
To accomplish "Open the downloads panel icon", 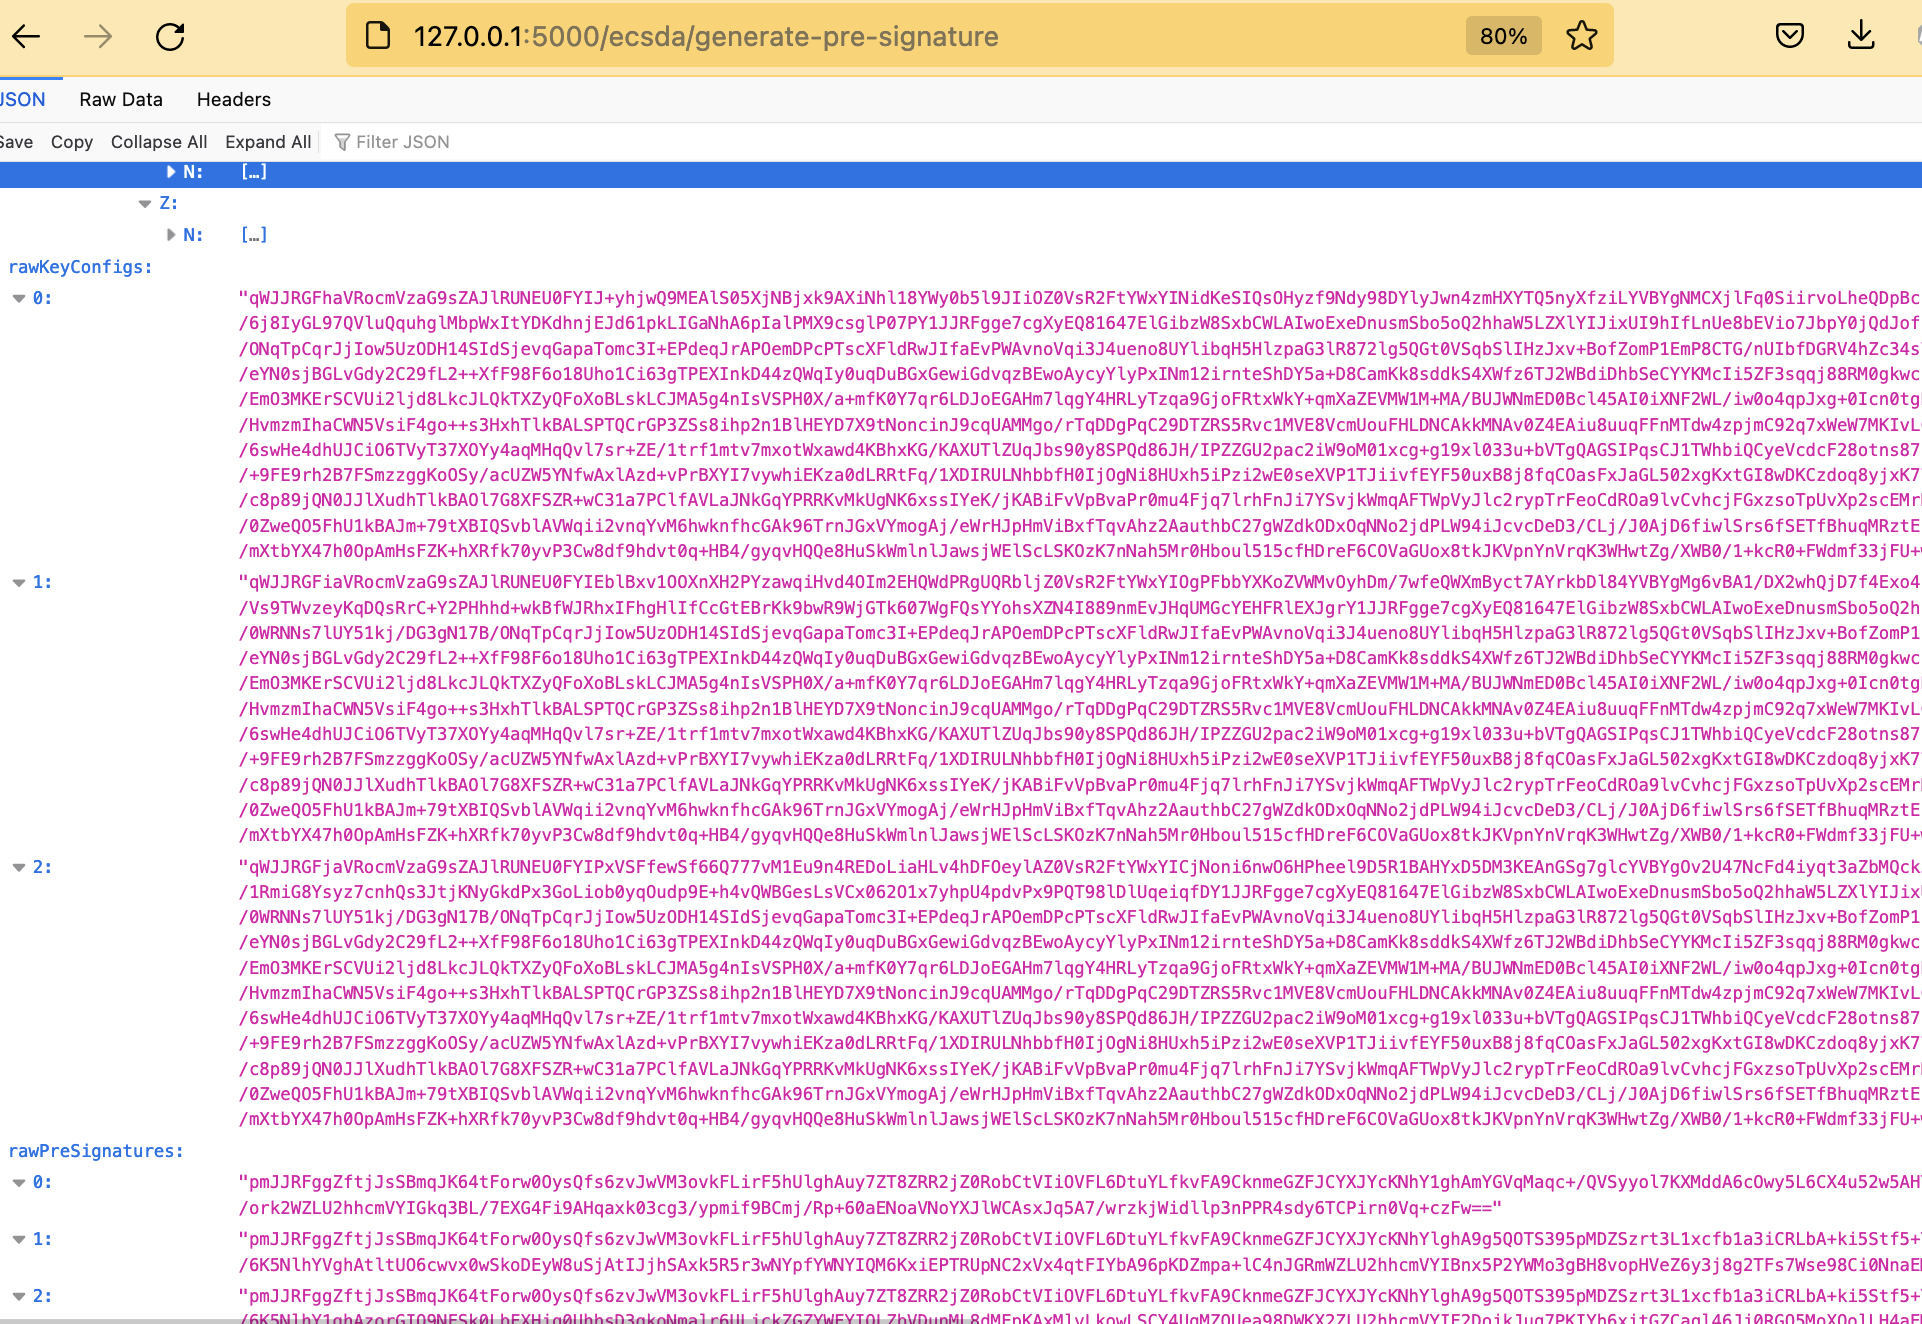I will [x=1860, y=36].
